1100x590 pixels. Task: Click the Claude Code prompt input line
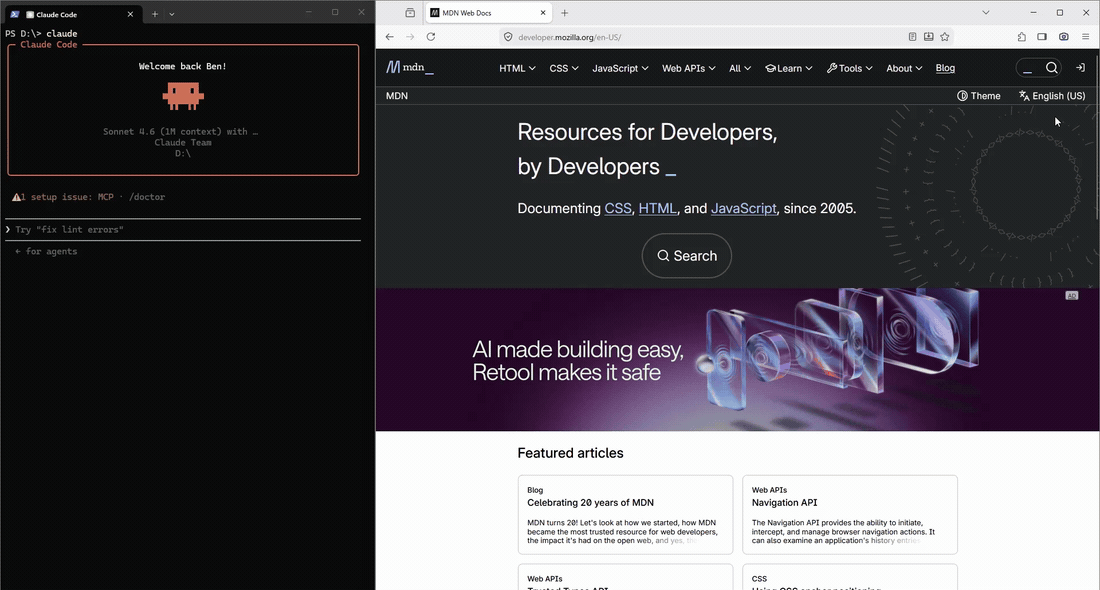pyautogui.click(x=183, y=229)
